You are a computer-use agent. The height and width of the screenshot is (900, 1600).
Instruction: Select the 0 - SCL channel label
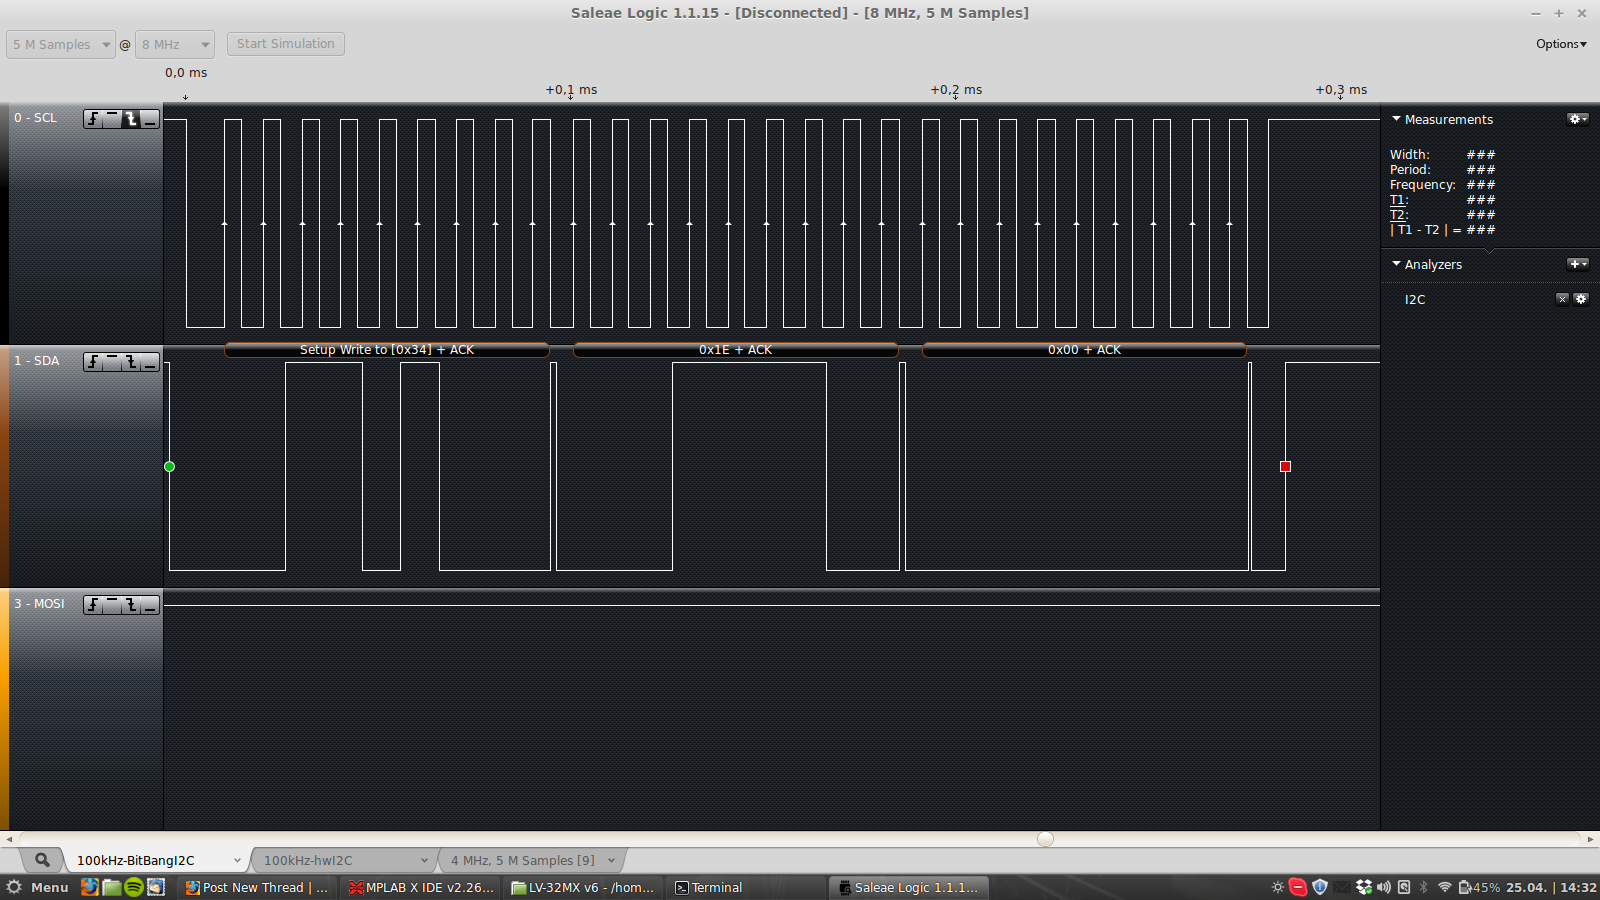click(36, 118)
